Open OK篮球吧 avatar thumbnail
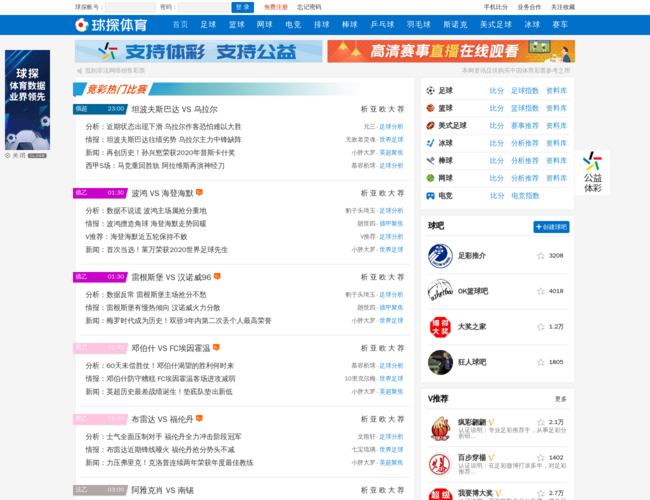 click(440, 291)
